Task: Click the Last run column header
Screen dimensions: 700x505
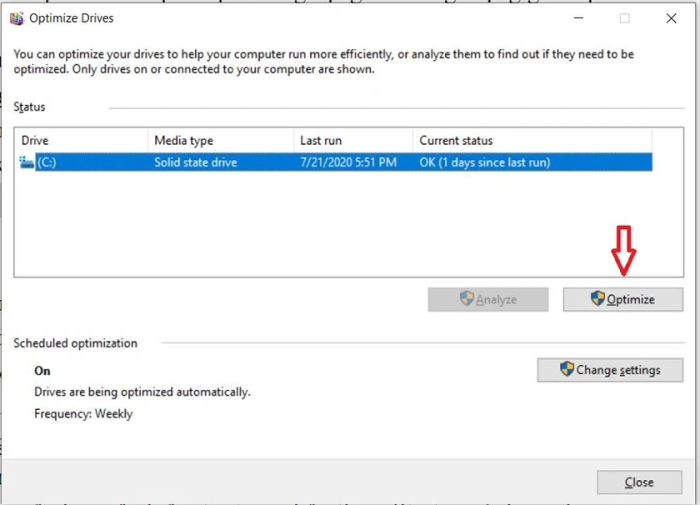Action: pos(354,141)
